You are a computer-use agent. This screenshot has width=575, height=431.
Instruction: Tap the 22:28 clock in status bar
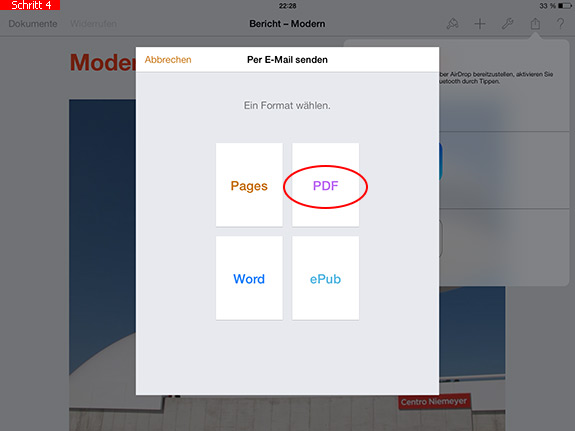(x=287, y=6)
